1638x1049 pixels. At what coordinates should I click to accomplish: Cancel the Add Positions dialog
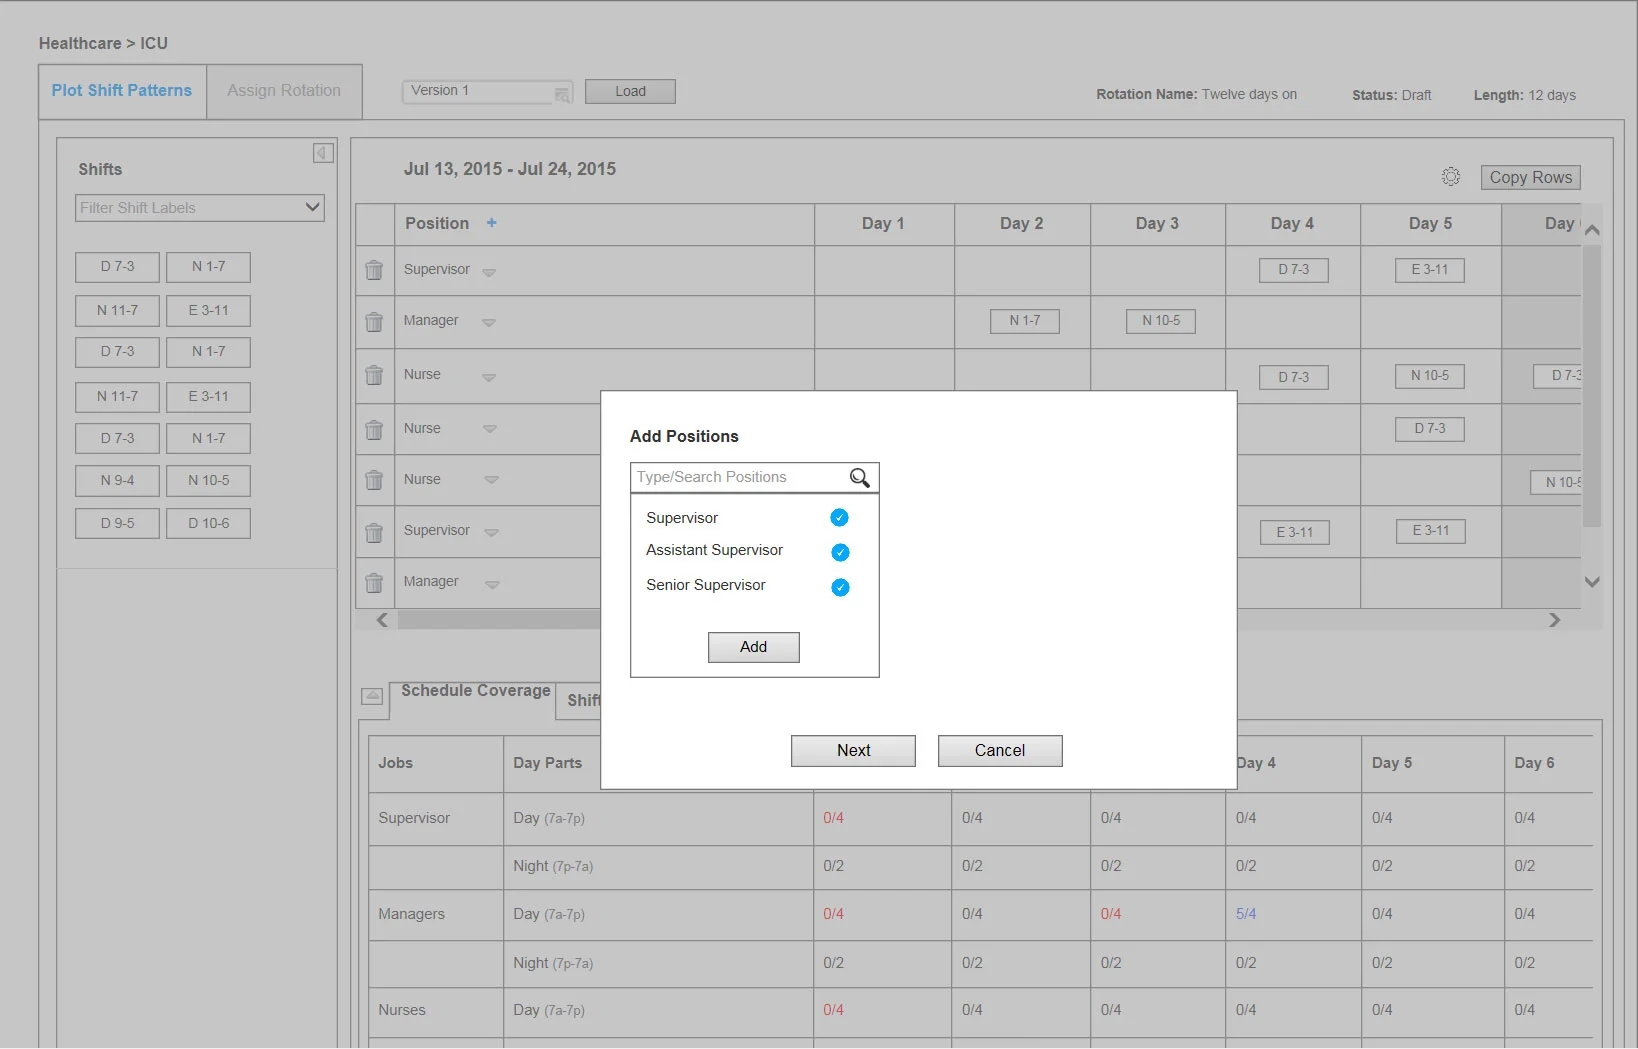point(999,751)
